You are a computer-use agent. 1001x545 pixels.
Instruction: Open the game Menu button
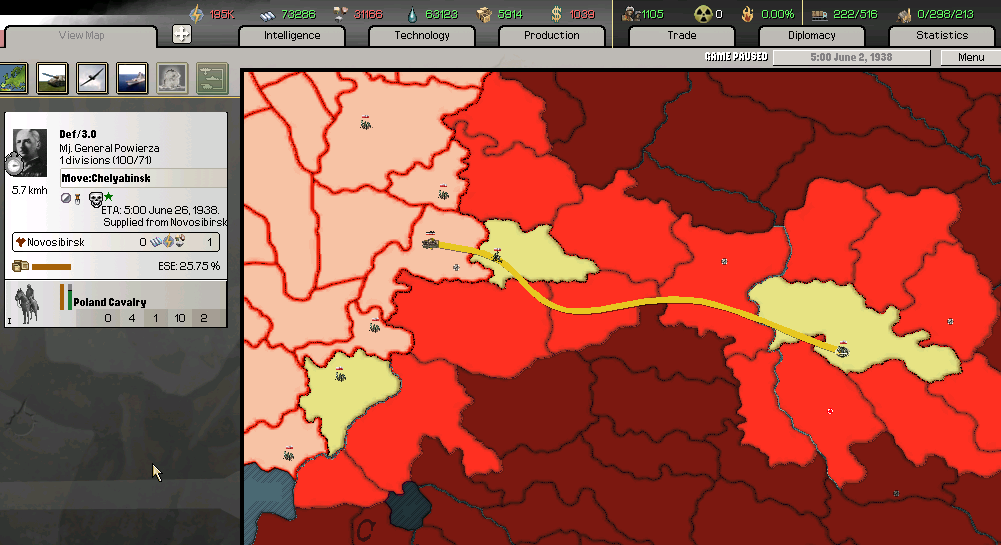pyautogui.click(x=970, y=57)
